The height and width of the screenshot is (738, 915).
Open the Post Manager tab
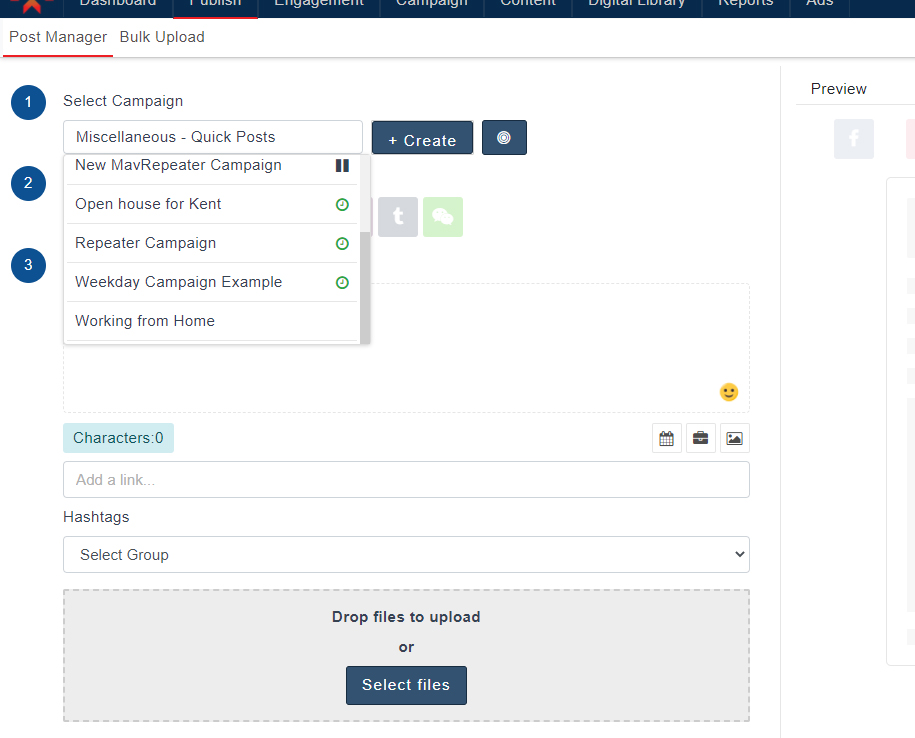click(x=58, y=37)
